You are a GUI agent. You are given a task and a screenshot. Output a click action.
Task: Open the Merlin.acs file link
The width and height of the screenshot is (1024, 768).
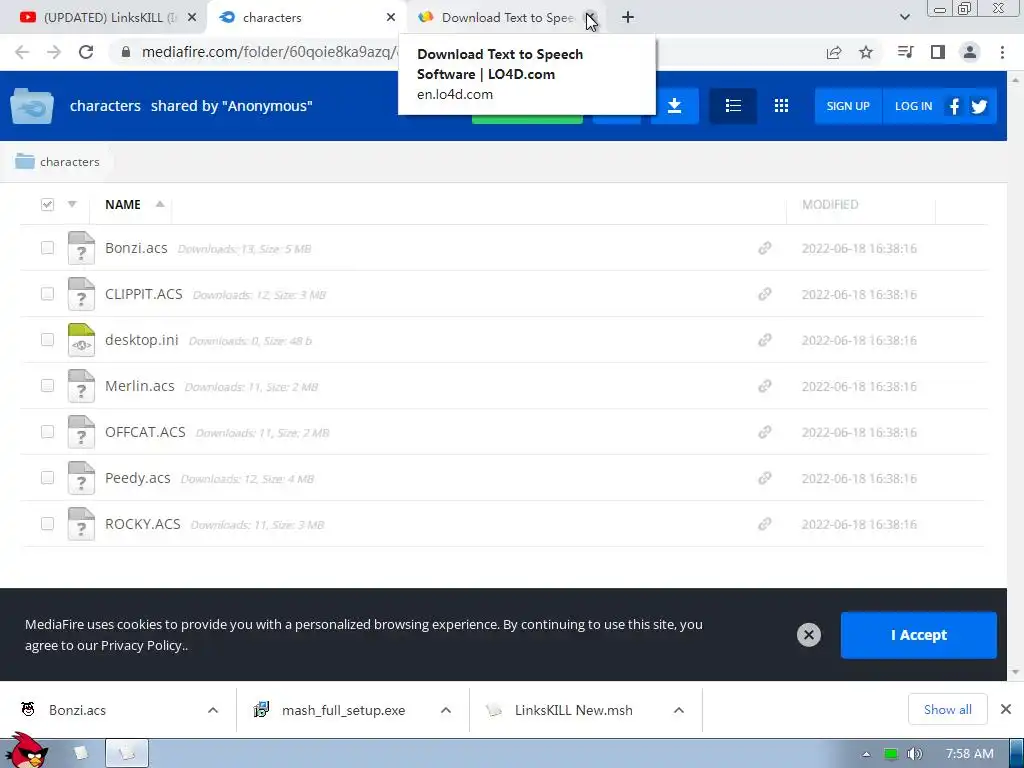pos(140,386)
